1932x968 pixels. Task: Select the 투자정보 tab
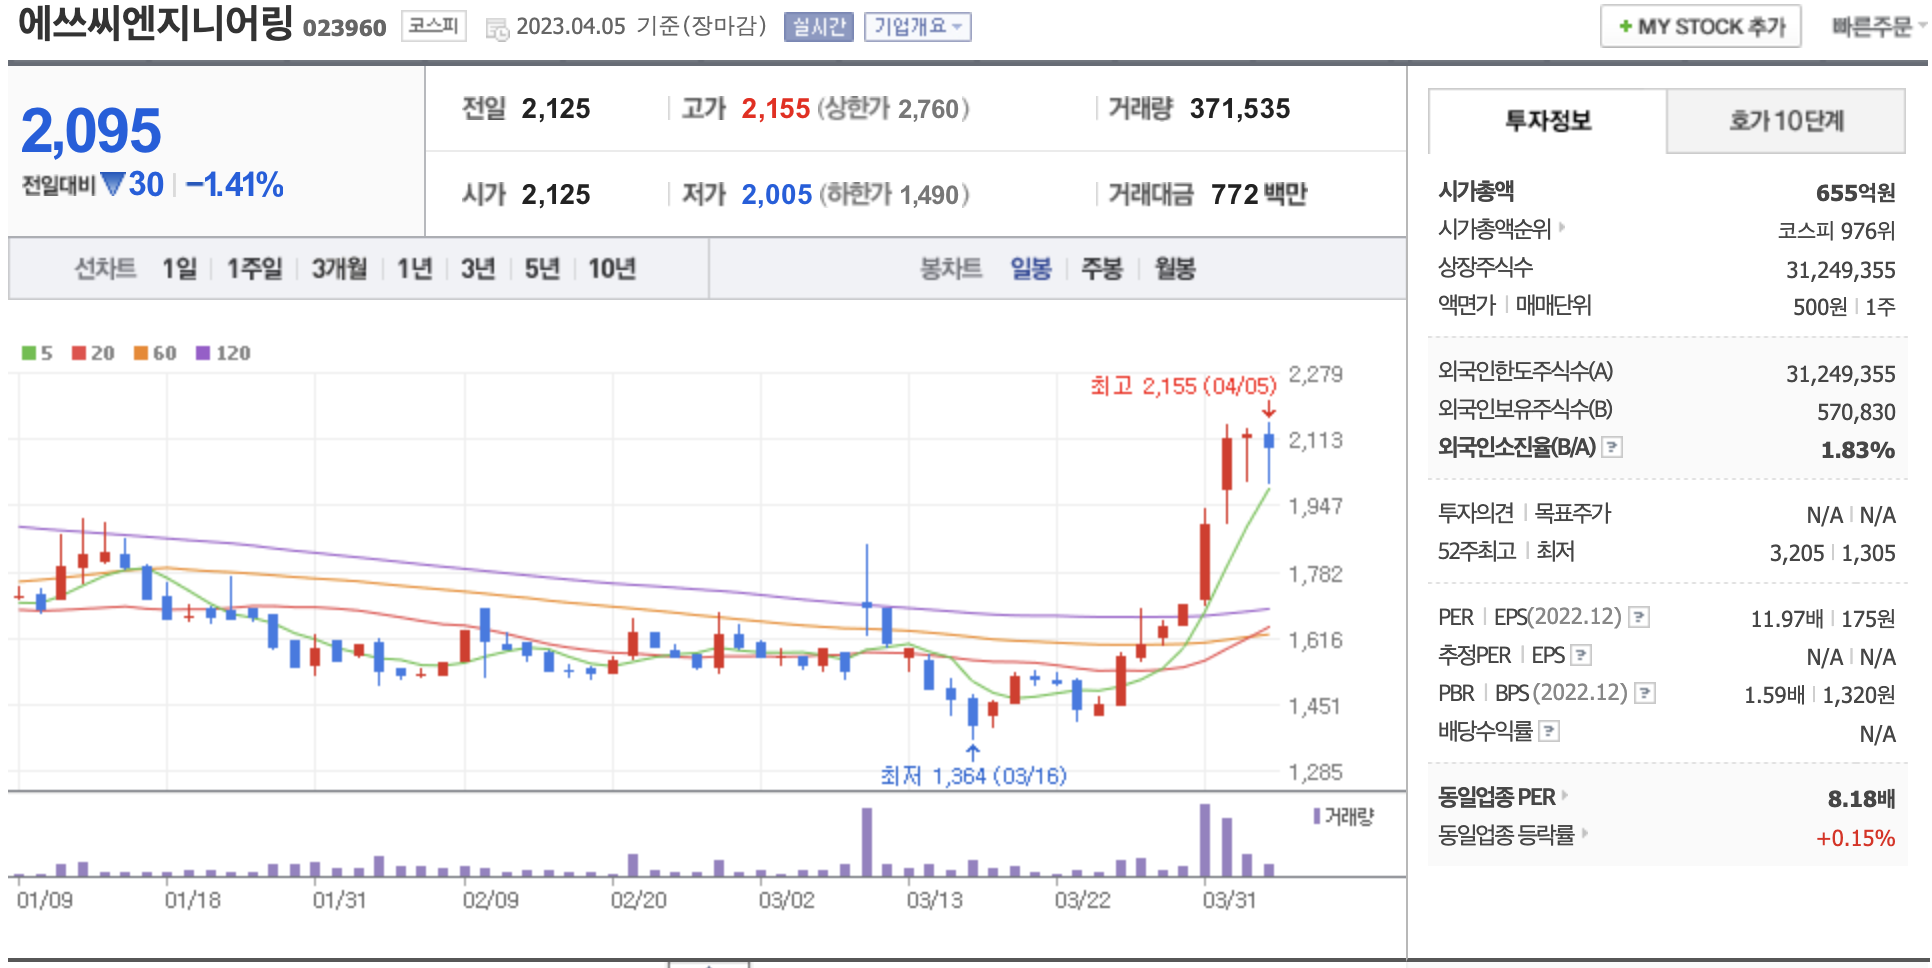point(1547,121)
